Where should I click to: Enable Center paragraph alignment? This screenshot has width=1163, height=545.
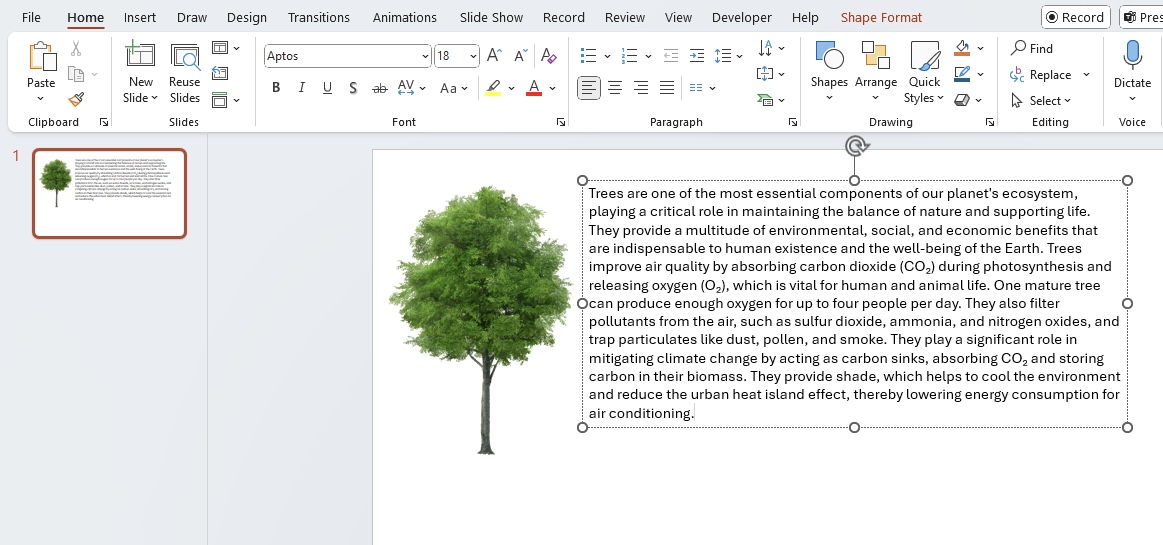[615, 88]
